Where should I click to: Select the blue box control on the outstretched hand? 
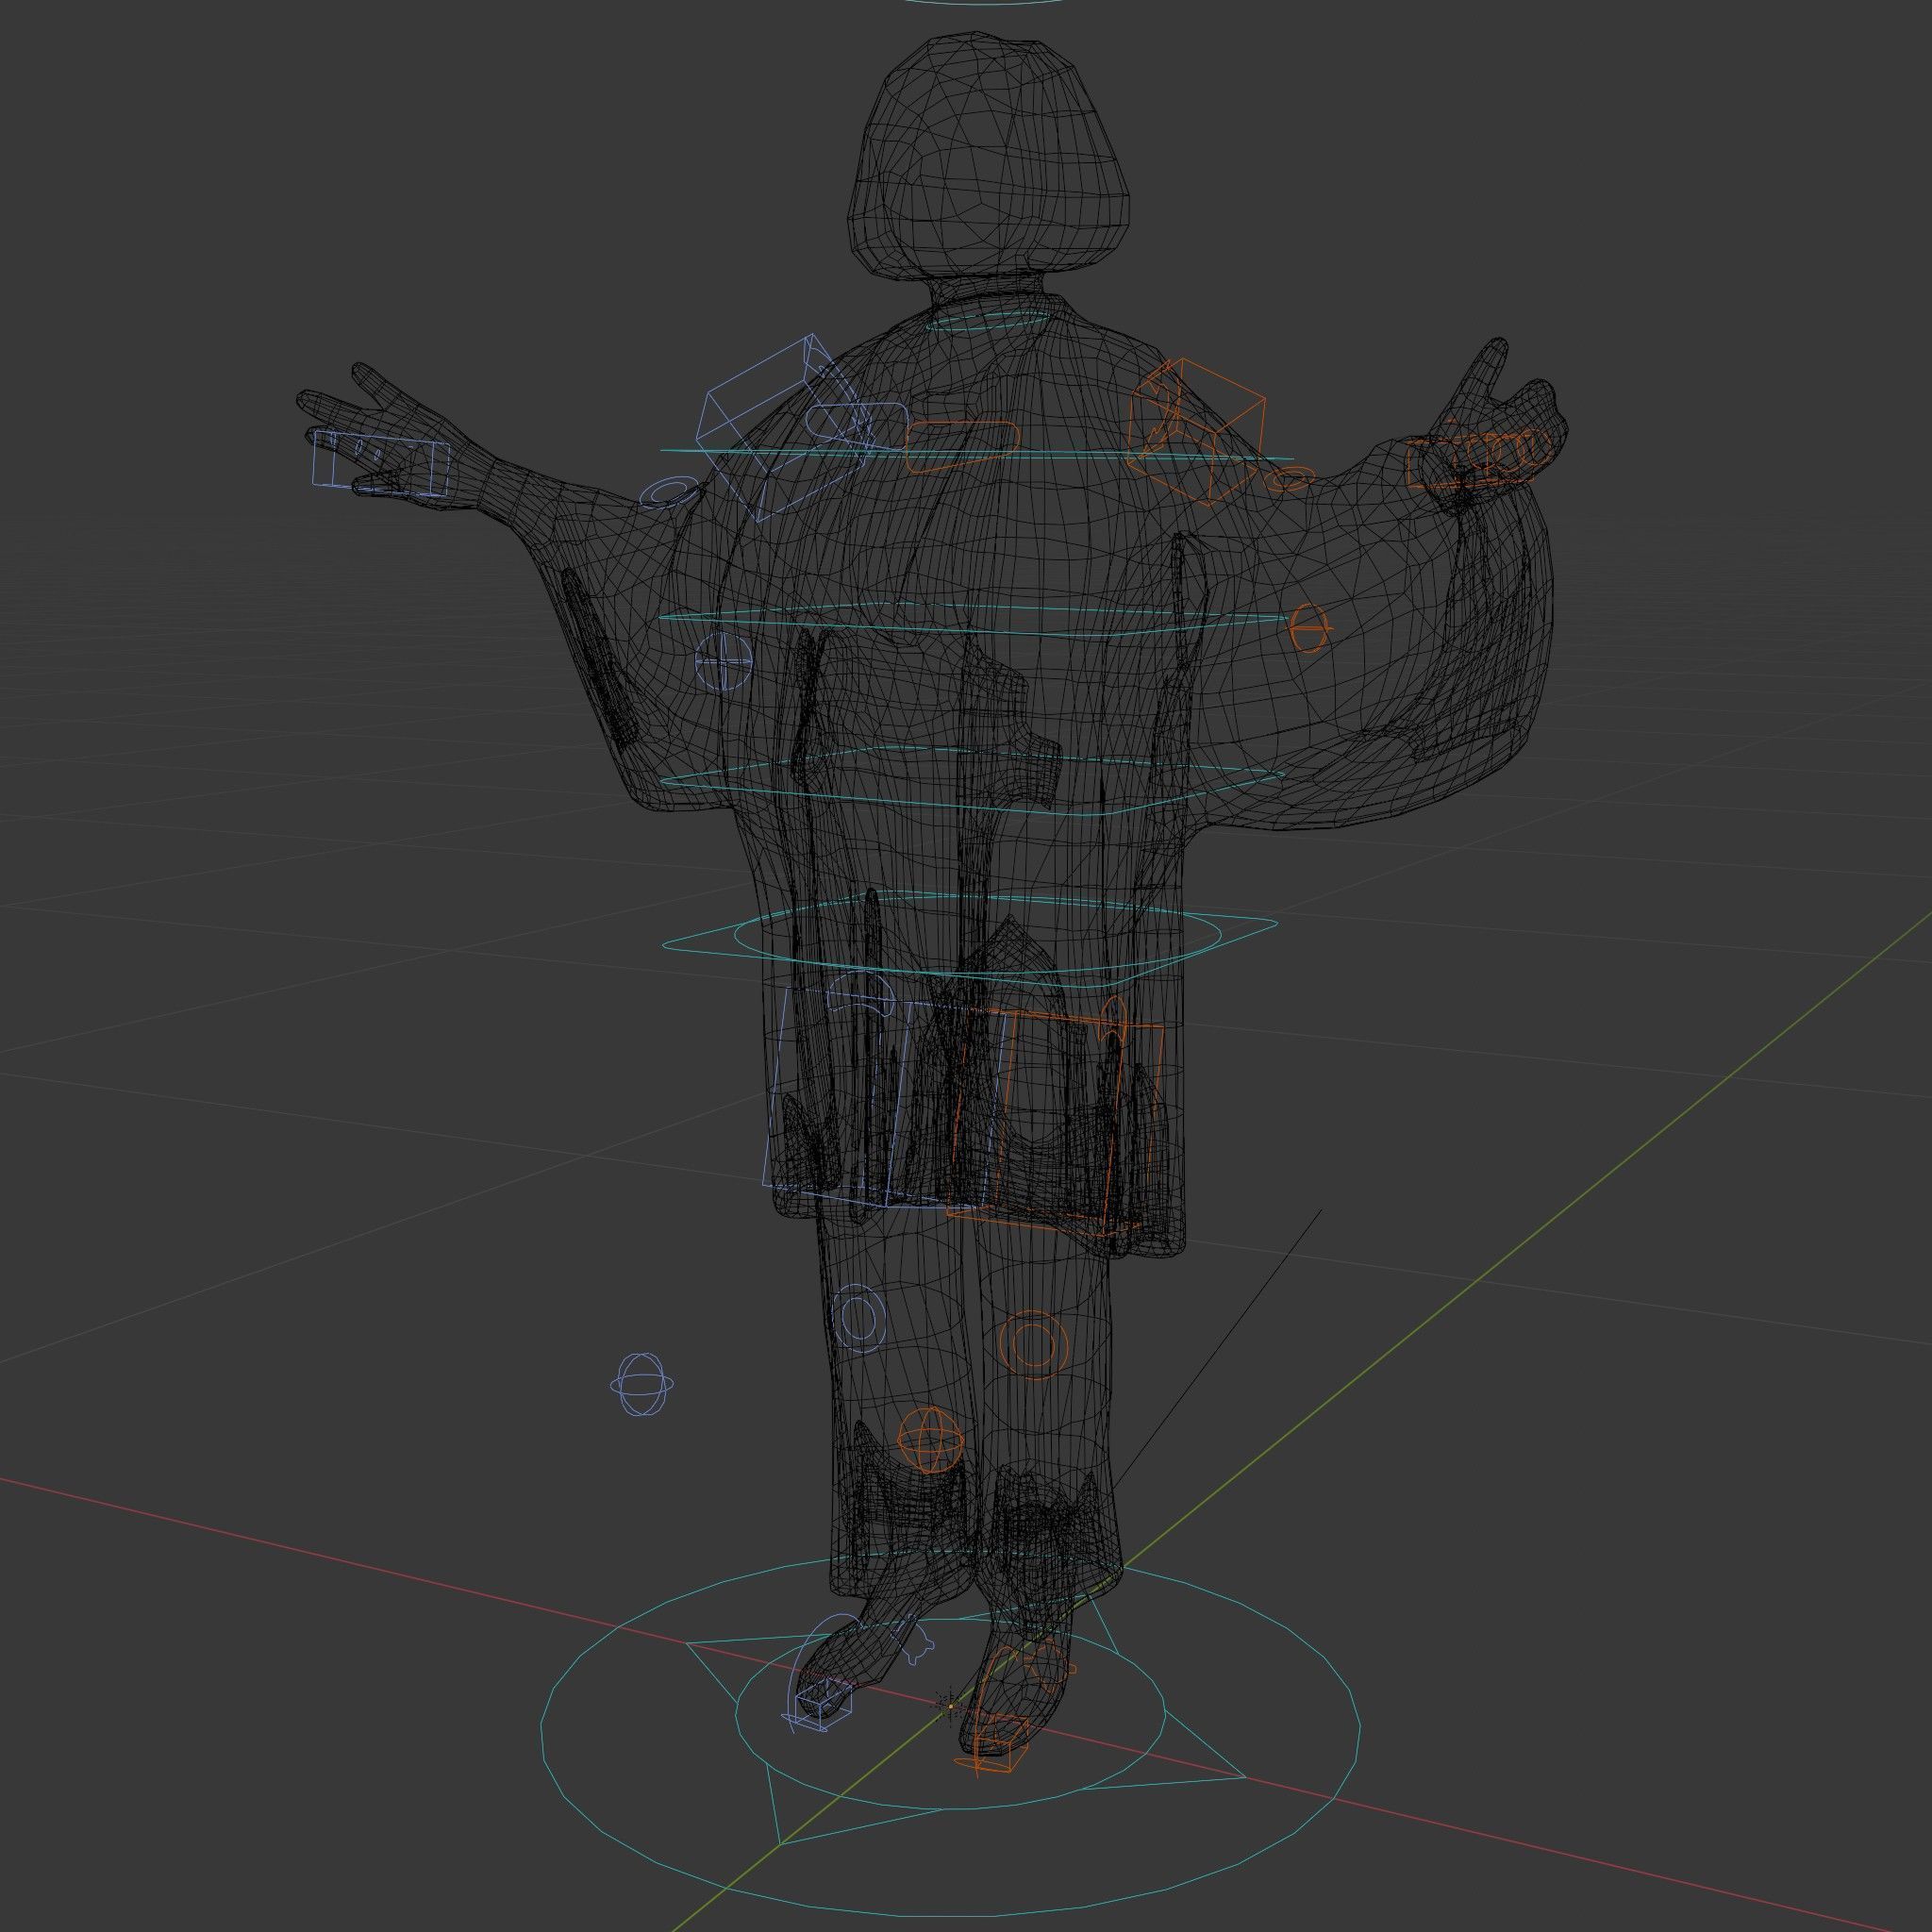(x=381, y=463)
